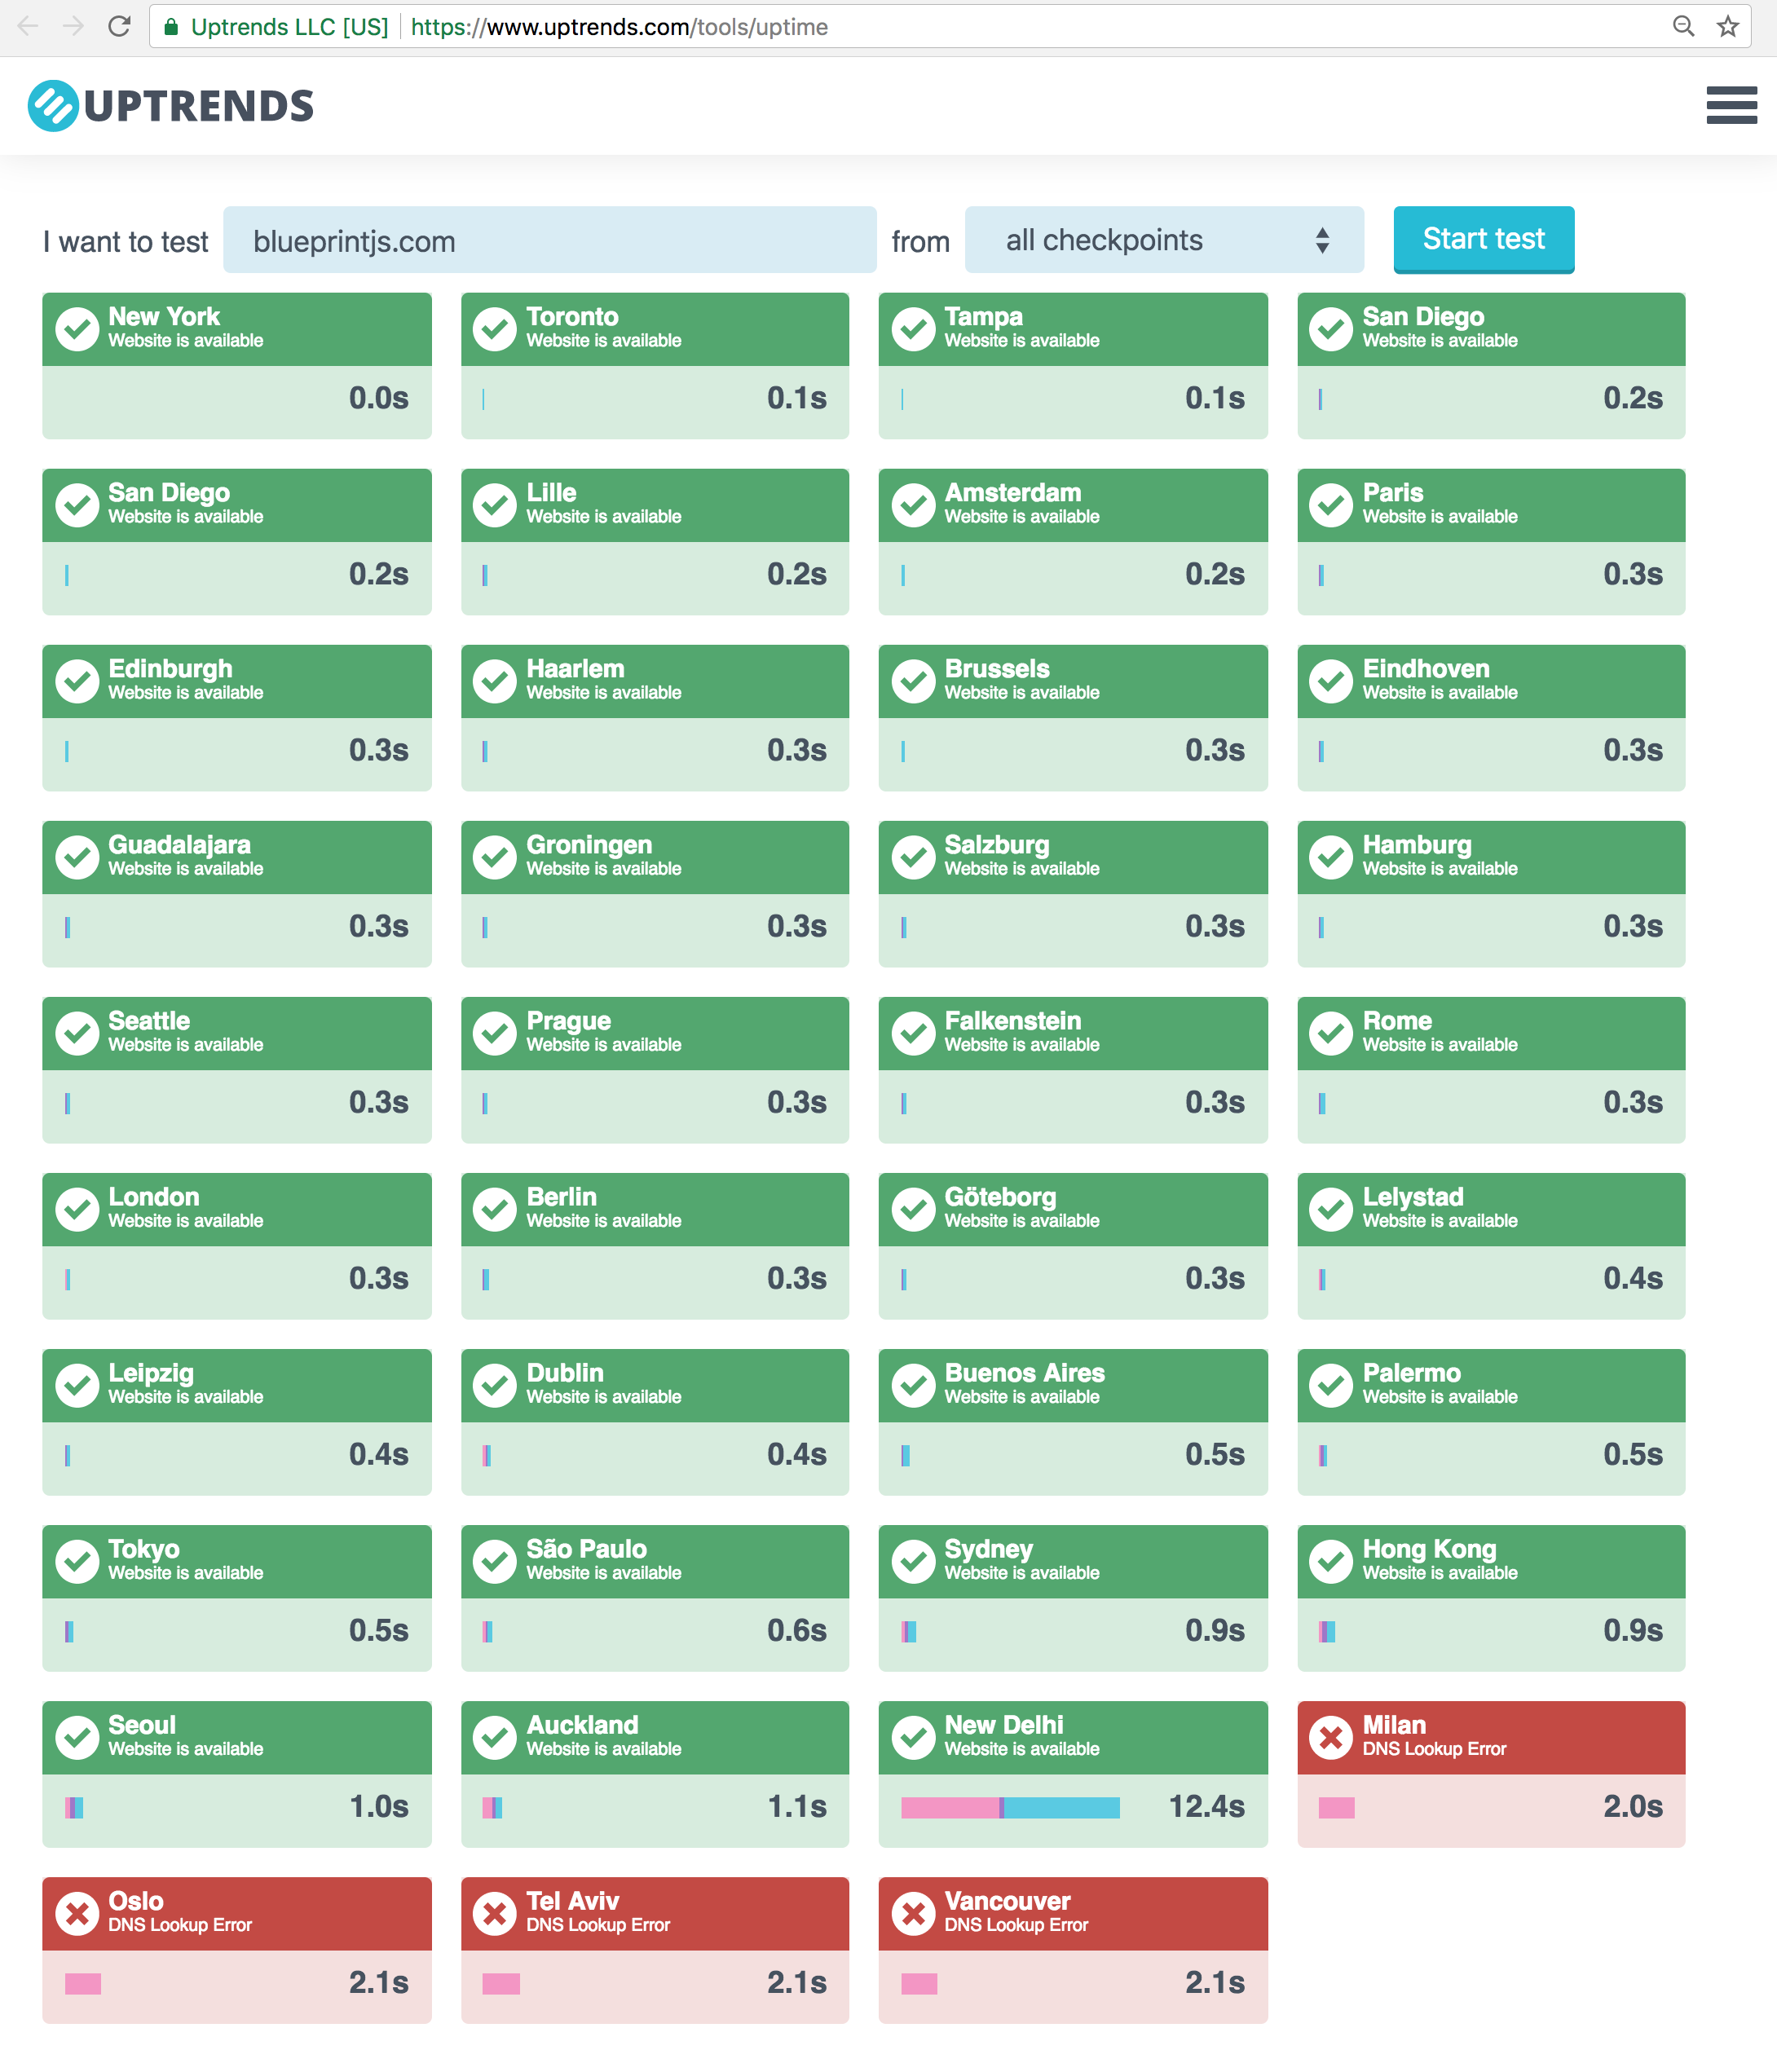Click the Uptrends logo
The height and width of the screenshot is (2072, 1777).
coord(171,105)
